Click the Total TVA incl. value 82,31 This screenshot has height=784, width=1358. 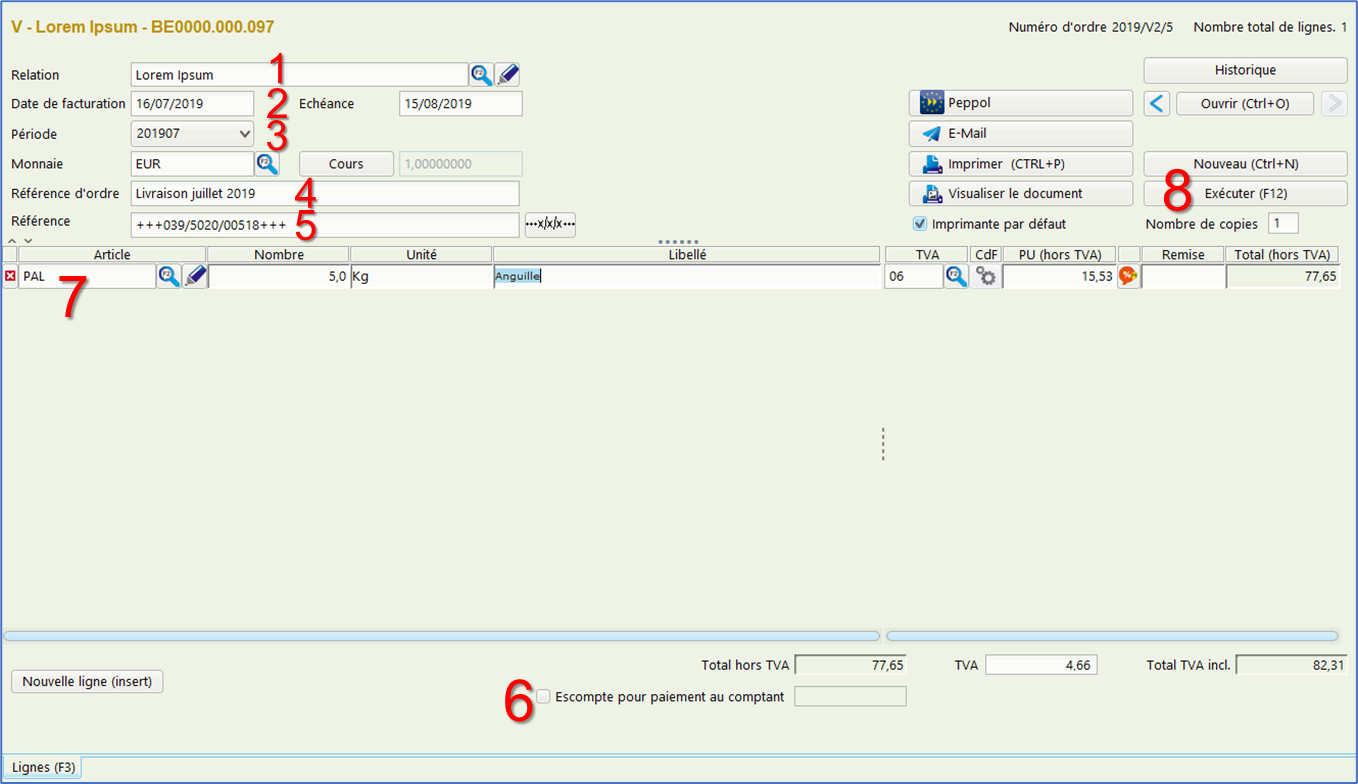click(x=1292, y=665)
